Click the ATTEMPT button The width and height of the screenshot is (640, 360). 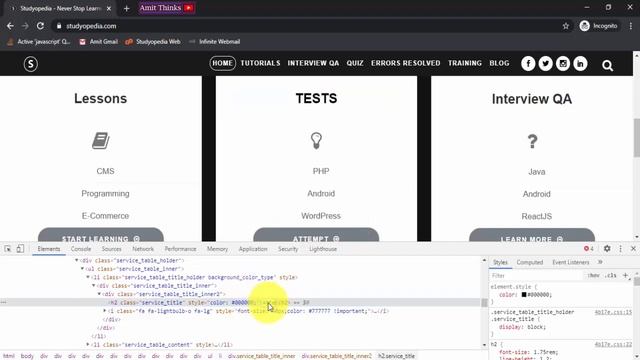point(316,235)
